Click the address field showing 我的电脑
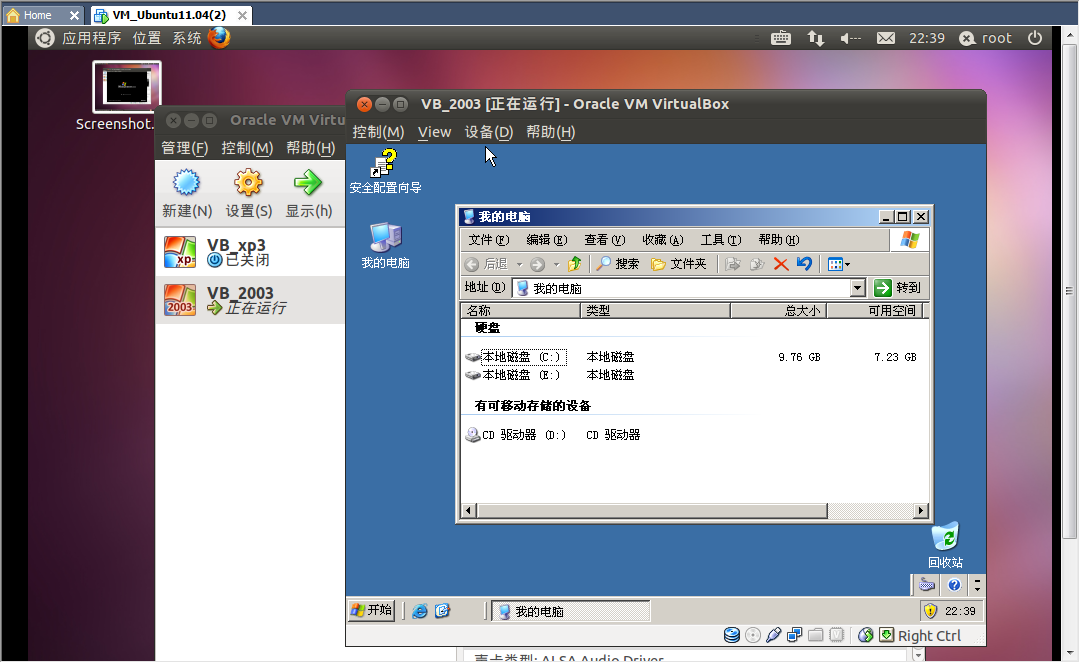 tap(682, 288)
